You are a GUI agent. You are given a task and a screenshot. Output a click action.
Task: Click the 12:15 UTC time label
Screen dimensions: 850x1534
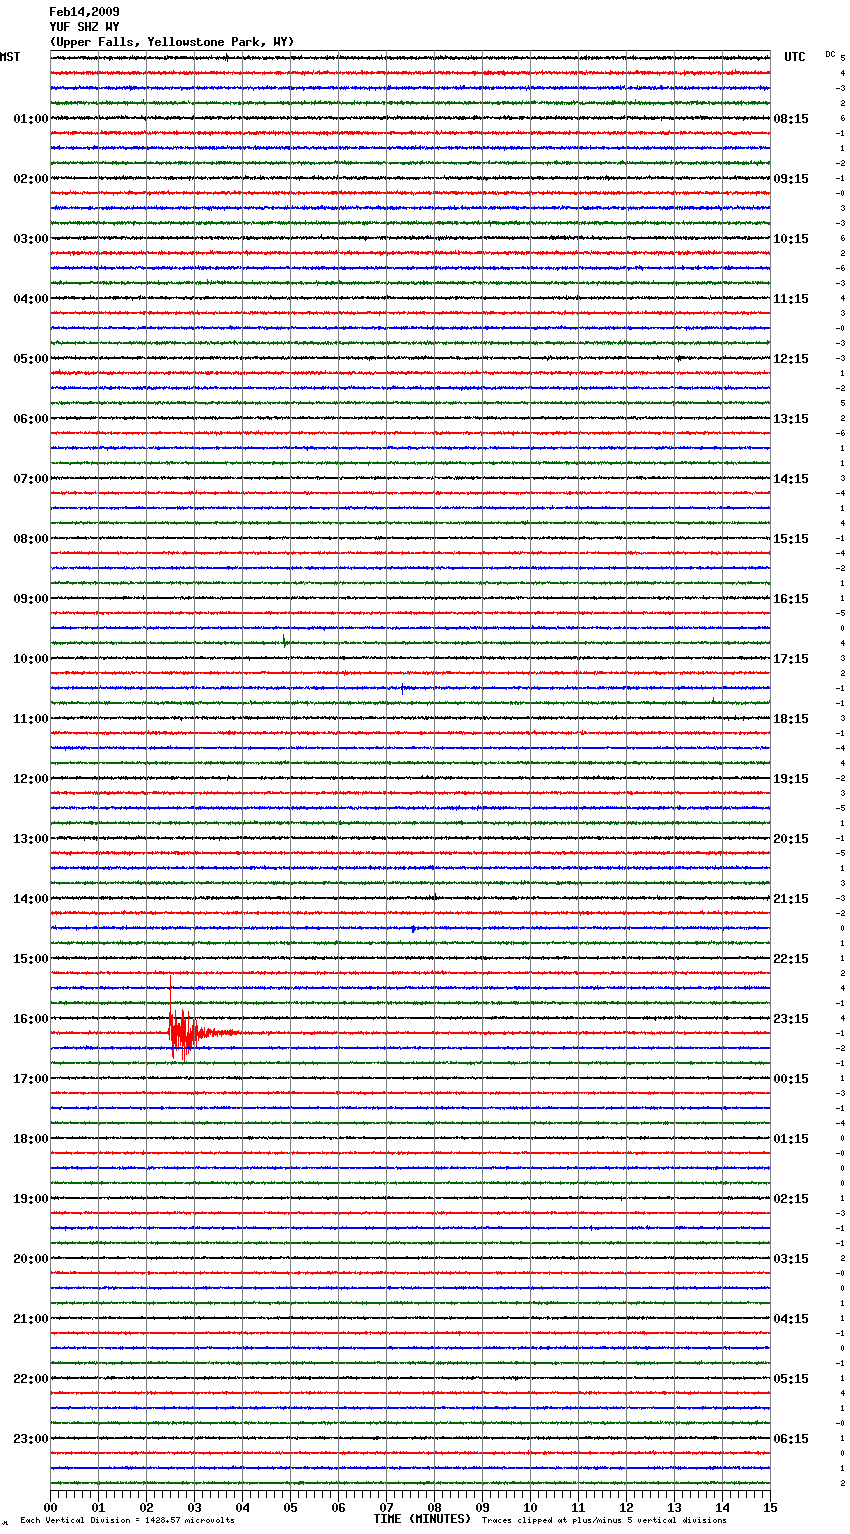tap(791, 359)
